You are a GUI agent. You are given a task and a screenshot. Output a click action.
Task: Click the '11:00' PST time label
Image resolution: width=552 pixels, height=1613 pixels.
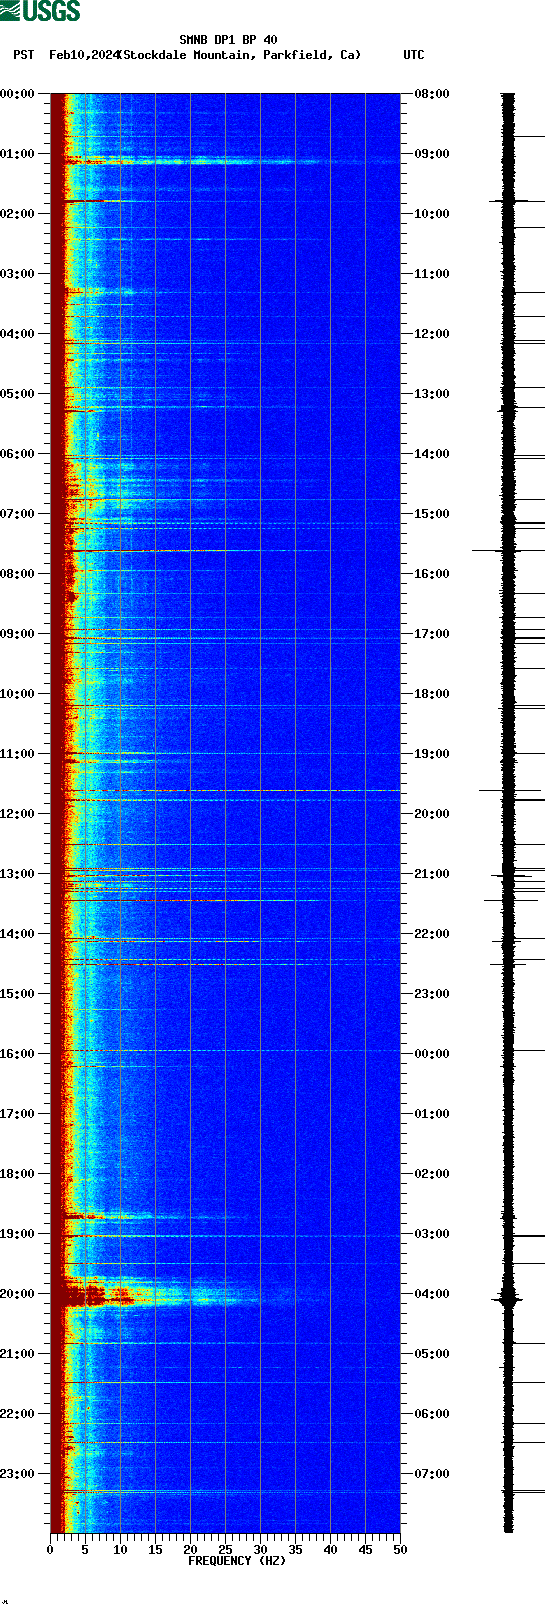pyautogui.click(x=17, y=754)
